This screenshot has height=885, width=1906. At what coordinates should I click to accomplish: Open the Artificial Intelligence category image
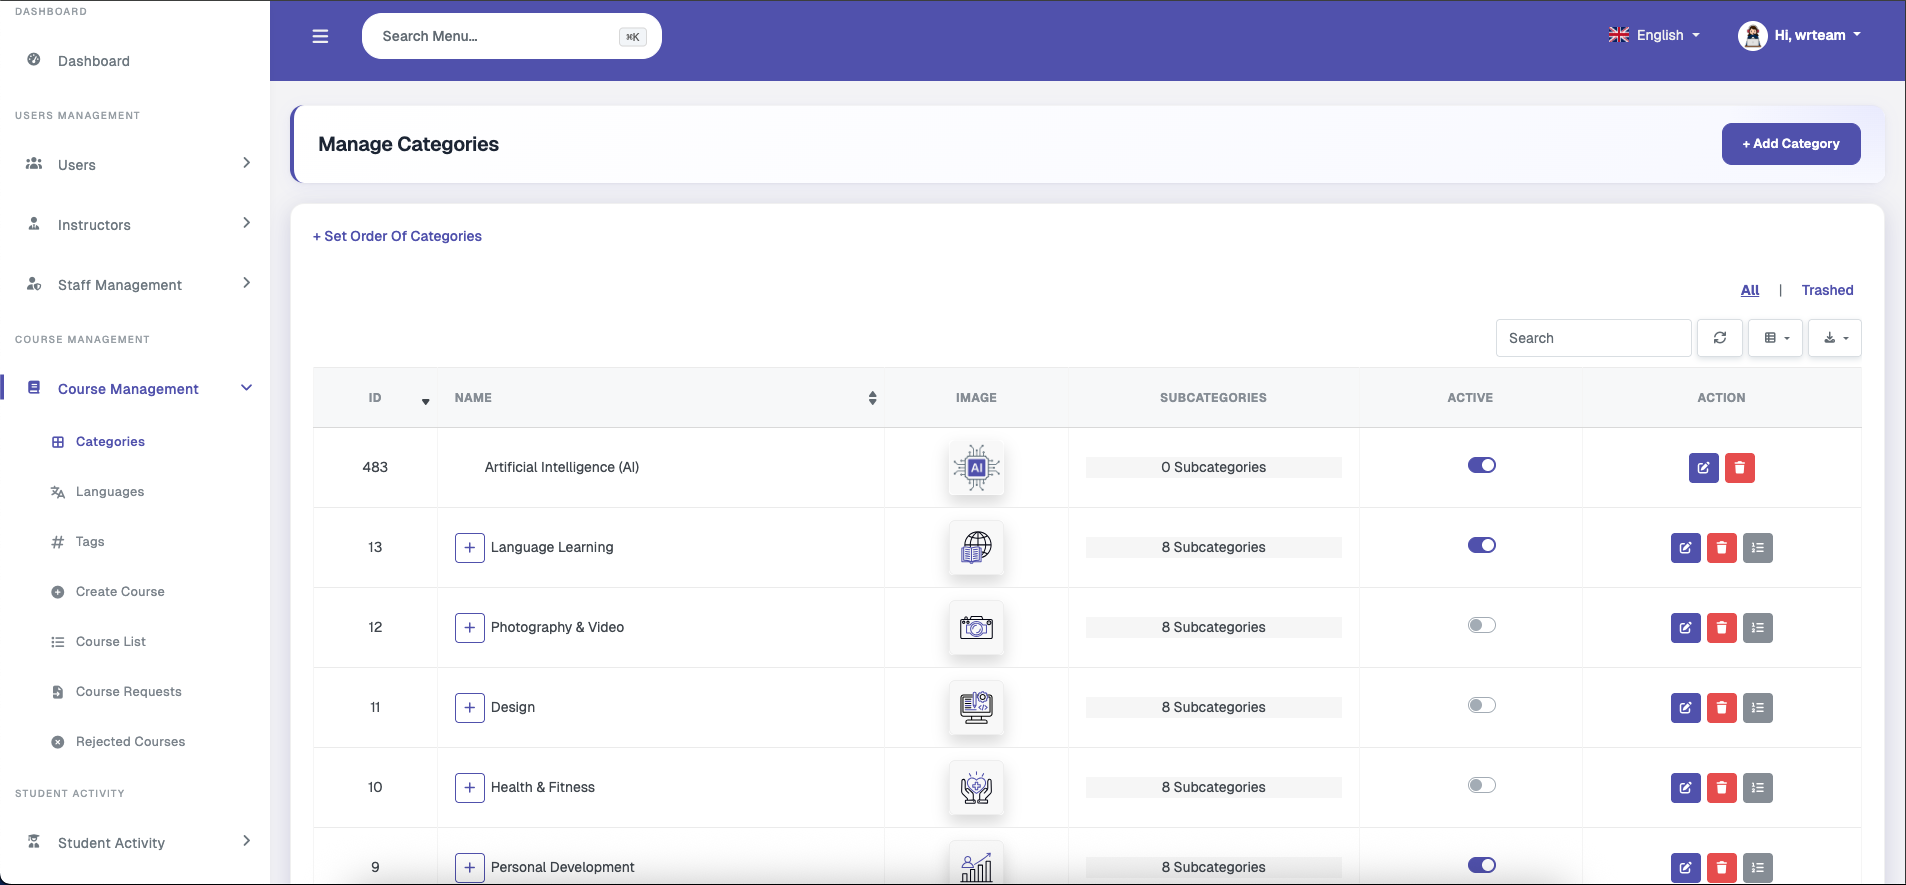point(976,468)
